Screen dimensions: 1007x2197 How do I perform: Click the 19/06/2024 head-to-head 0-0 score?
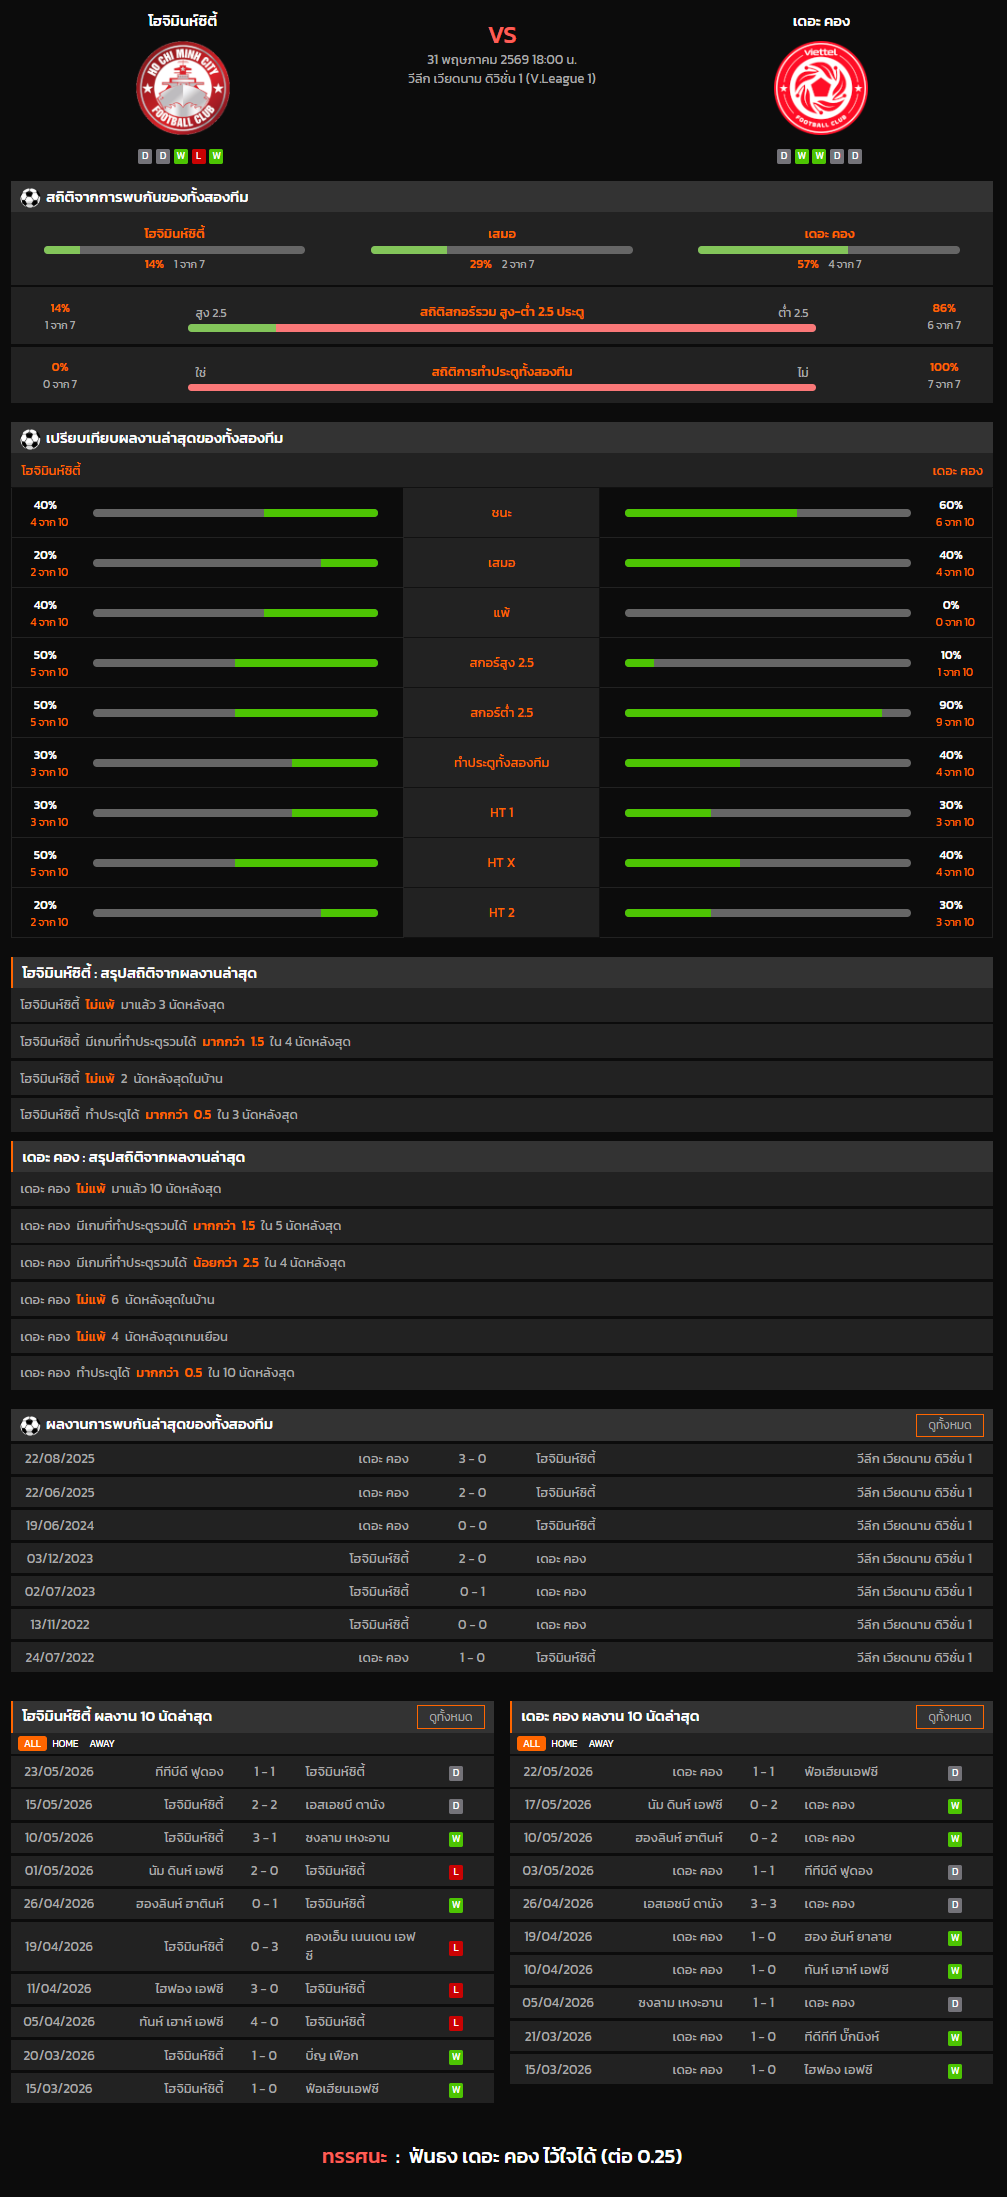pos(472,1525)
